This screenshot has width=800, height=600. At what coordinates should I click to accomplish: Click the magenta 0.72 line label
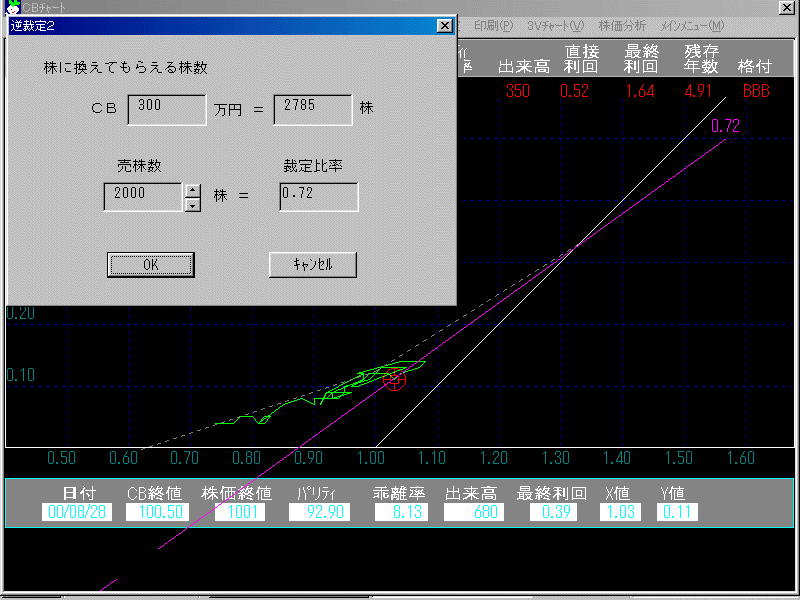click(725, 126)
